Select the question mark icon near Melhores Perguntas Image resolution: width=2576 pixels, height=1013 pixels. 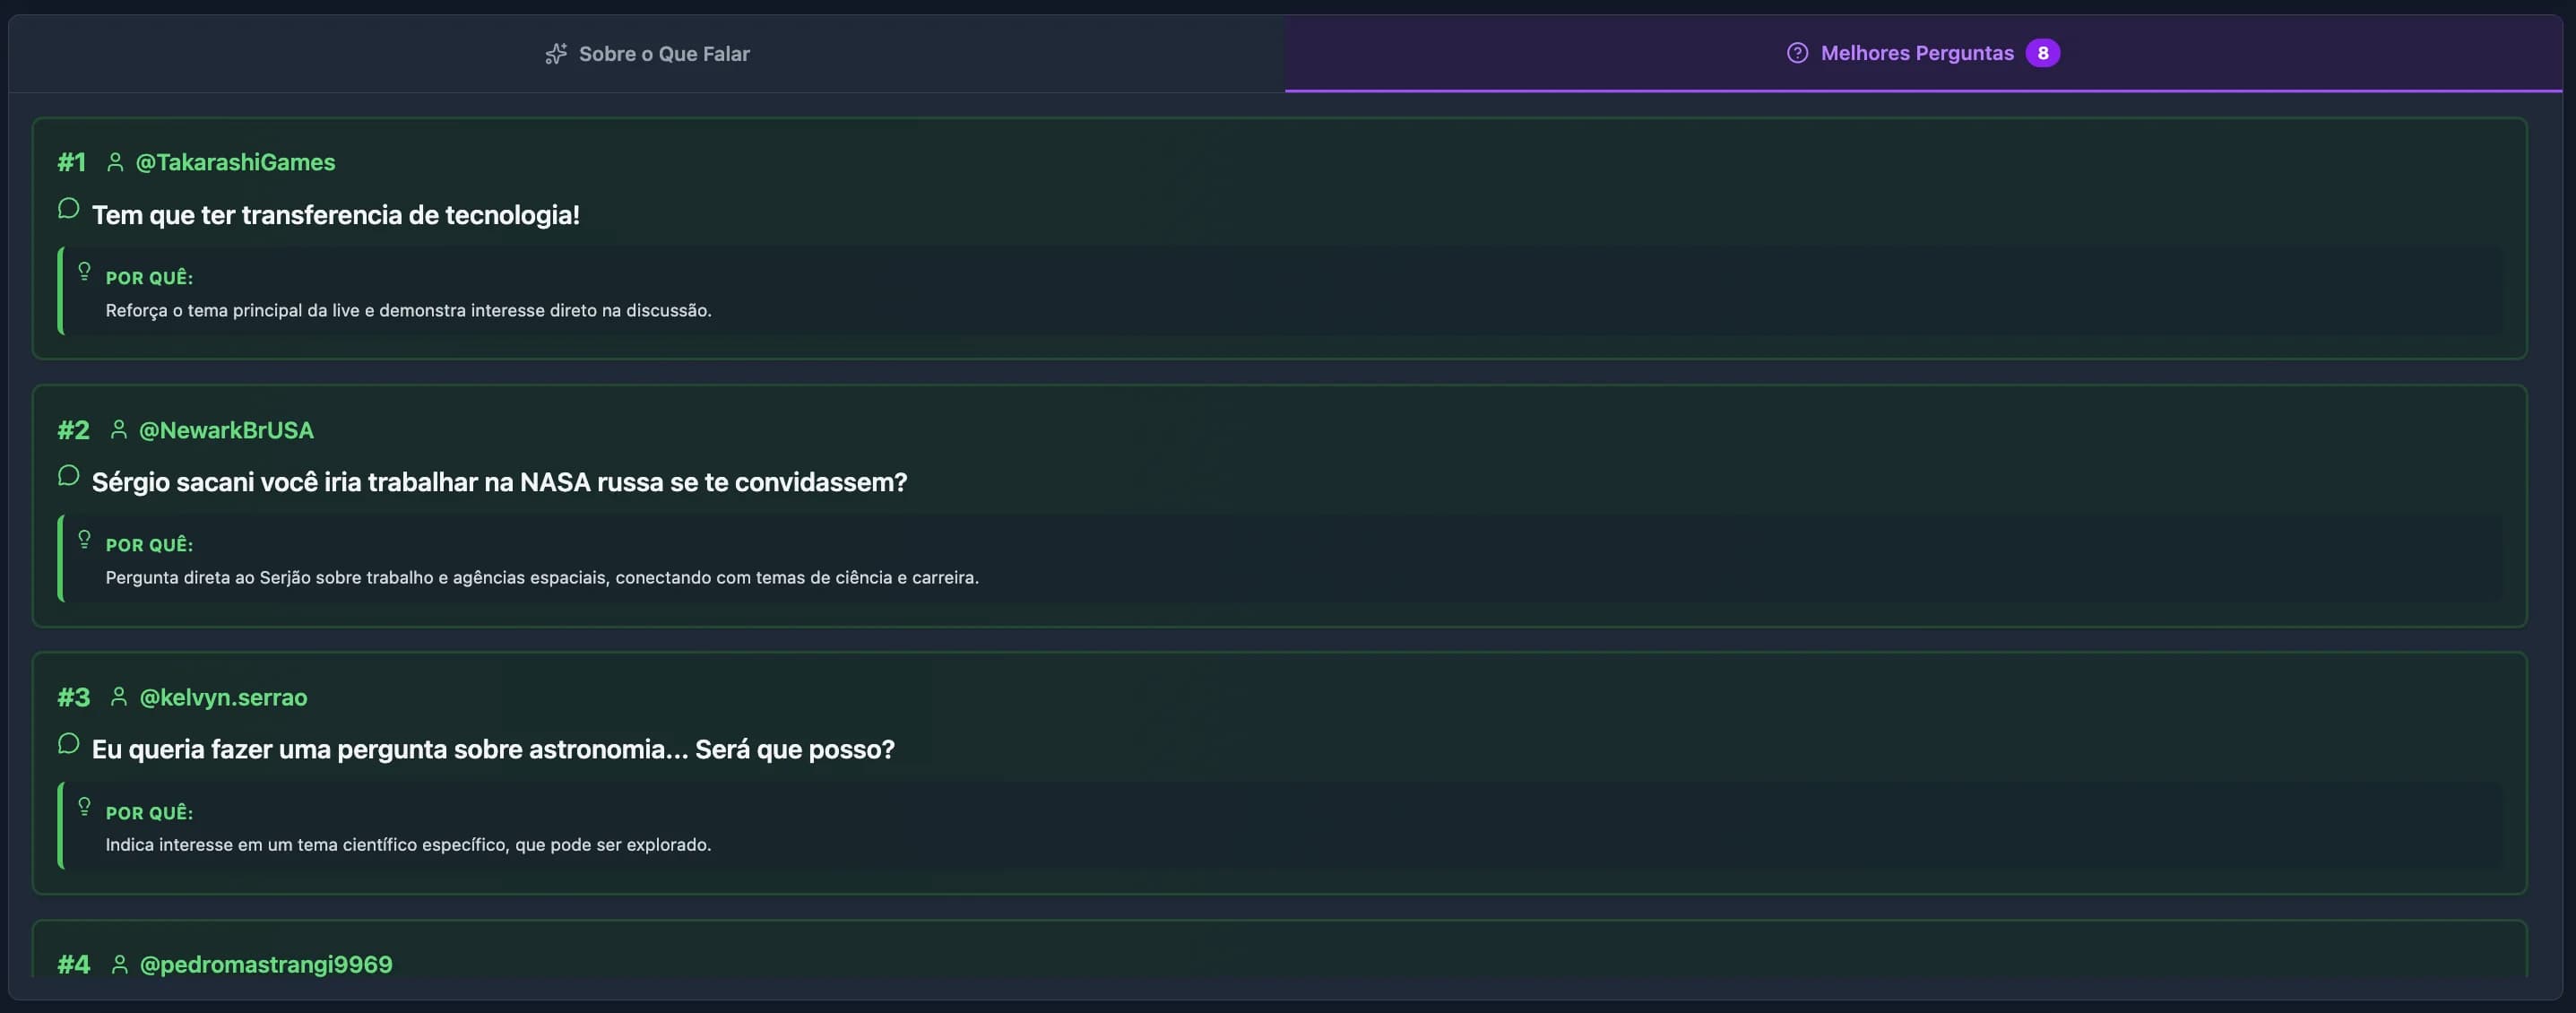(1798, 53)
